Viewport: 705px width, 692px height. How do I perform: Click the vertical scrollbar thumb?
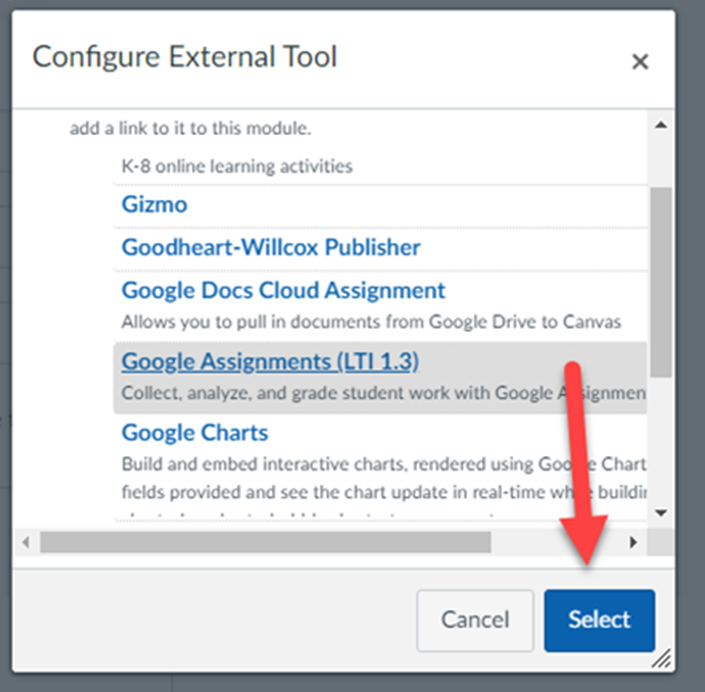click(x=660, y=280)
